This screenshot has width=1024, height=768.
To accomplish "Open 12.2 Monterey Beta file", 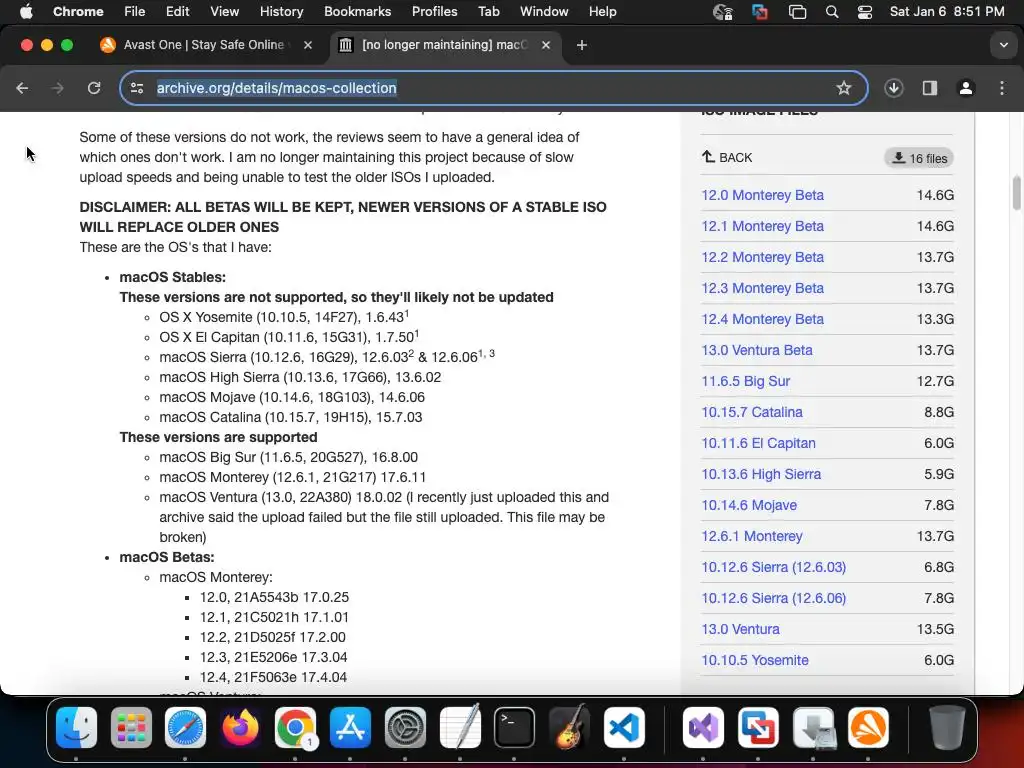I will pos(762,257).
